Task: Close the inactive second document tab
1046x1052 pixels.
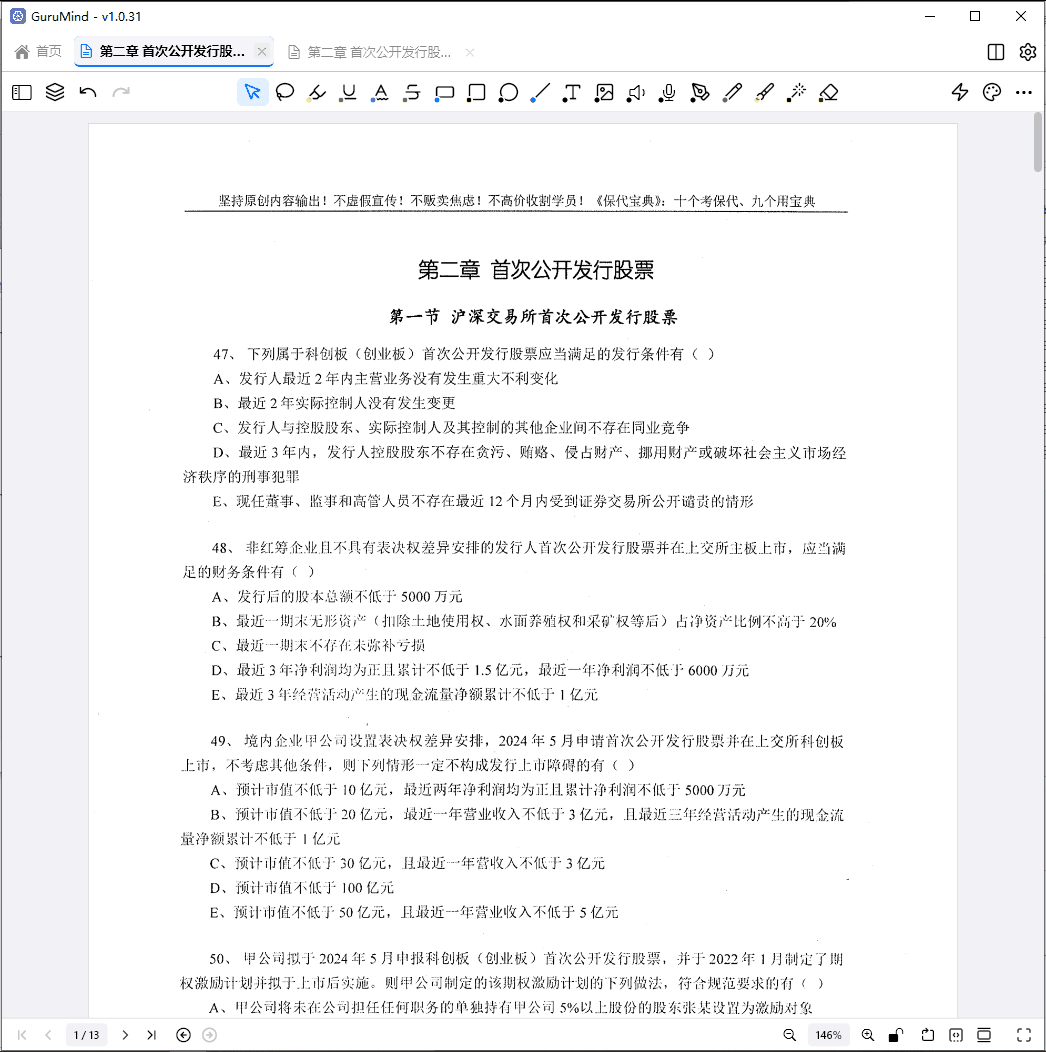Action: point(470,52)
